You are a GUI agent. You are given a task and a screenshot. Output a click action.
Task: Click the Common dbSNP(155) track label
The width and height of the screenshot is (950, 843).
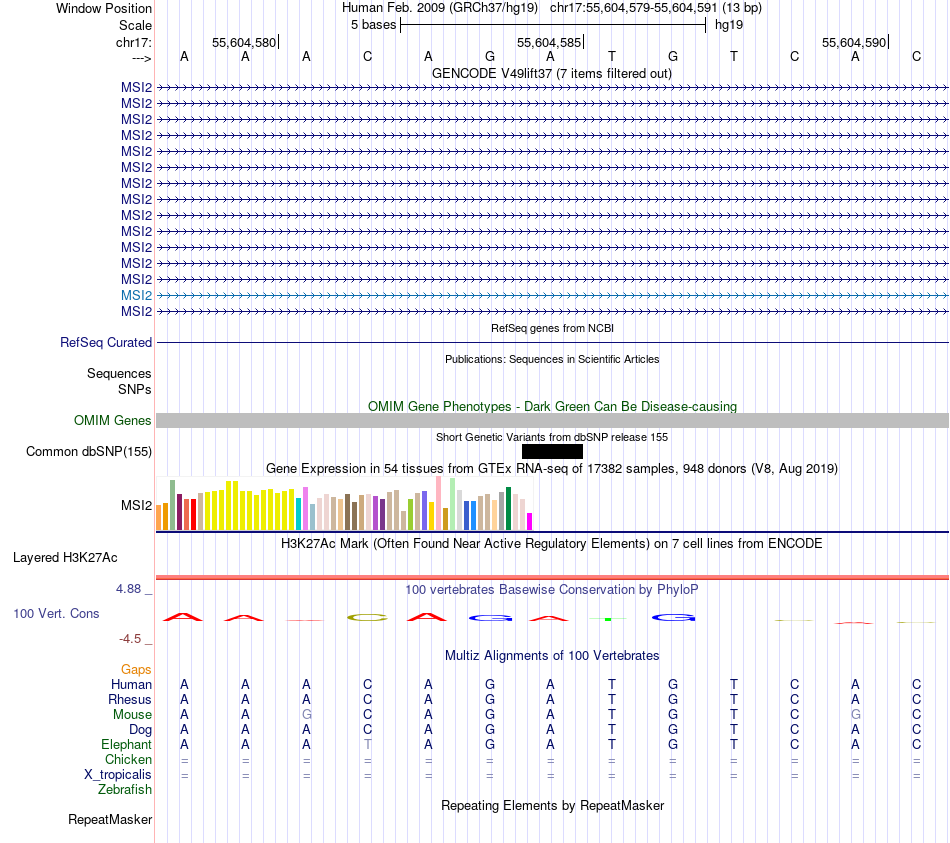tap(89, 451)
